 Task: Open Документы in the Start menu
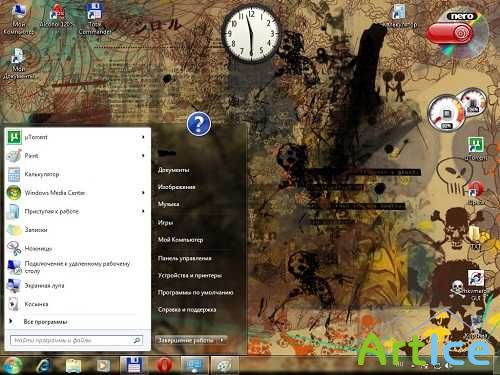[173, 170]
